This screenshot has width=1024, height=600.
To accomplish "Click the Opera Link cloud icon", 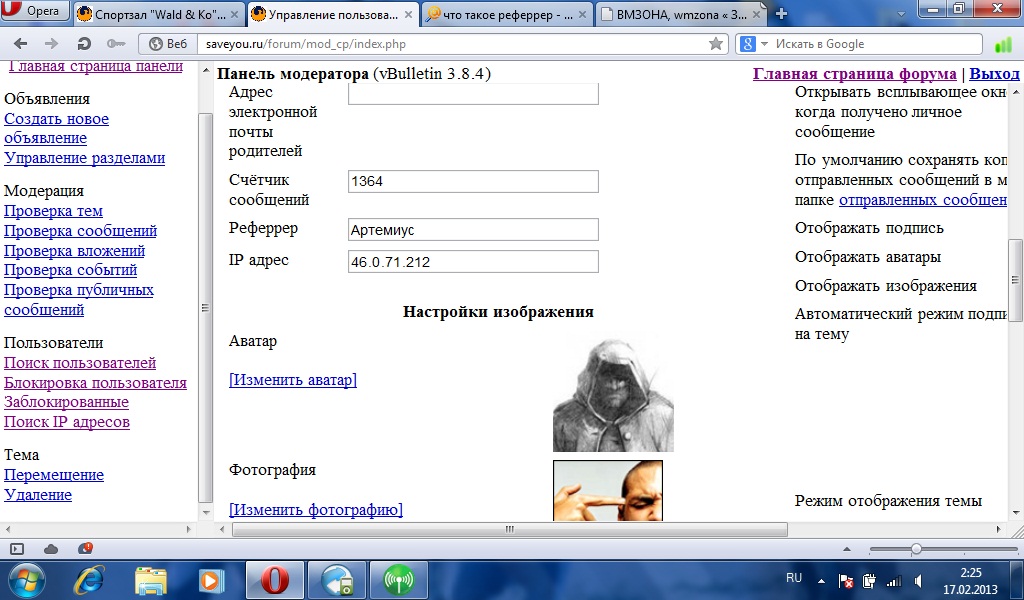I will point(50,549).
